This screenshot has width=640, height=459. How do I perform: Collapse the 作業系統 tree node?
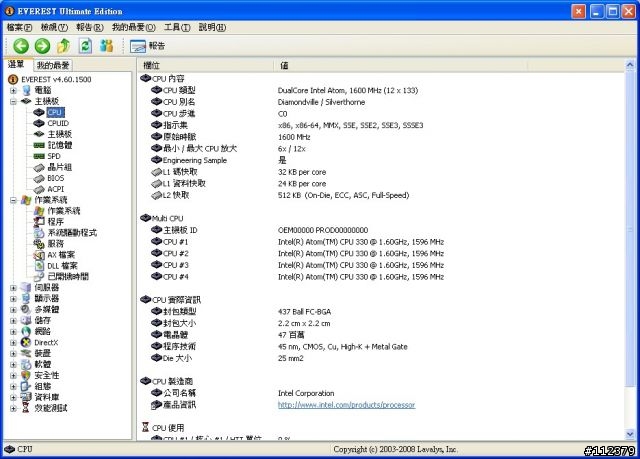pyautogui.click(x=13, y=200)
